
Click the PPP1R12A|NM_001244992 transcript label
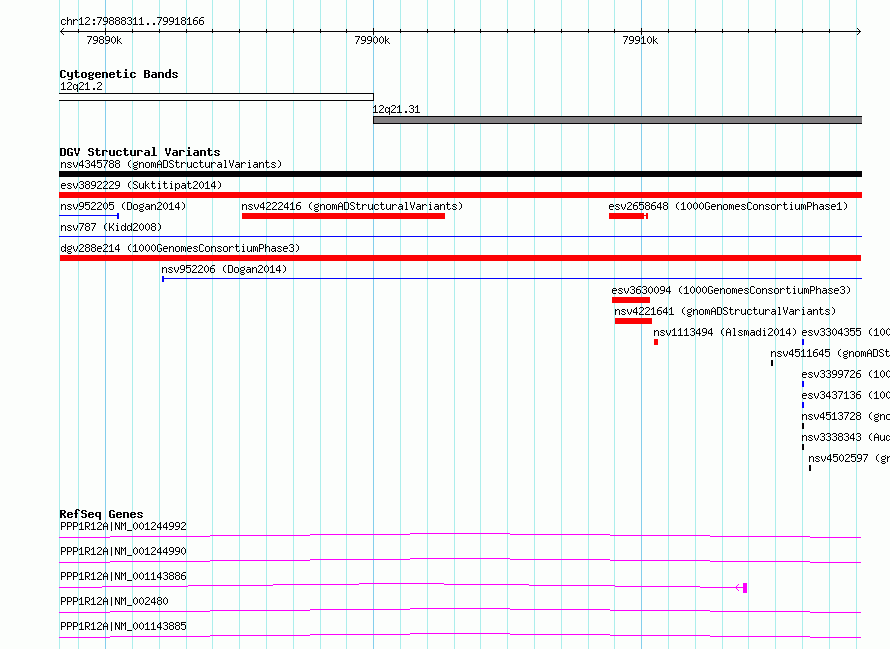coord(123,526)
